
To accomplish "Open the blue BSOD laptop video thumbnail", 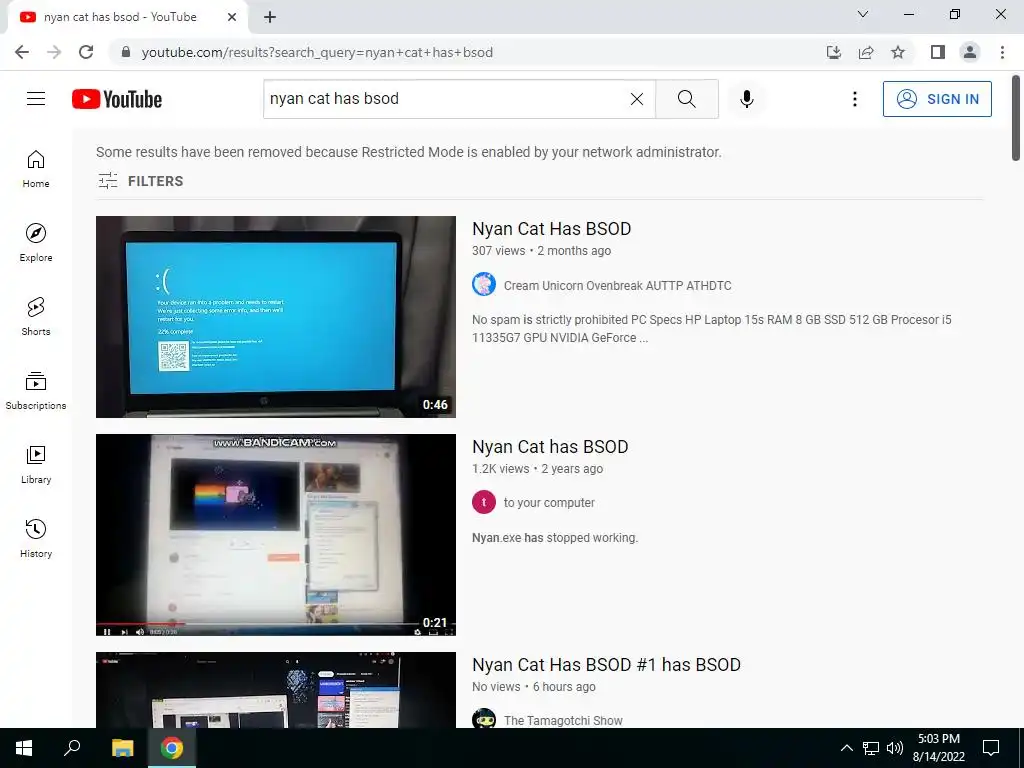I will click(x=276, y=317).
